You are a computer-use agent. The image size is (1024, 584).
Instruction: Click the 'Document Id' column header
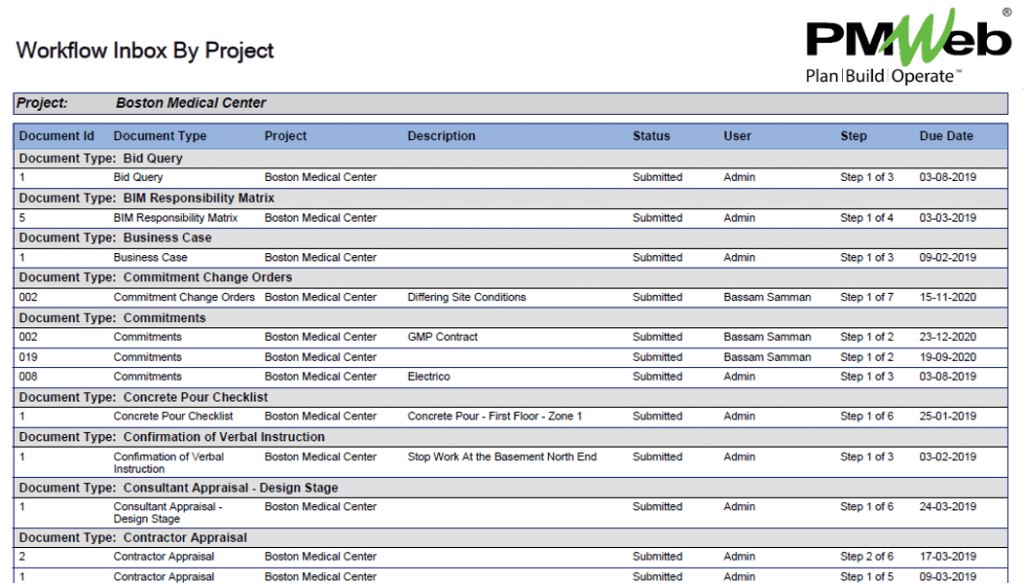coord(56,136)
